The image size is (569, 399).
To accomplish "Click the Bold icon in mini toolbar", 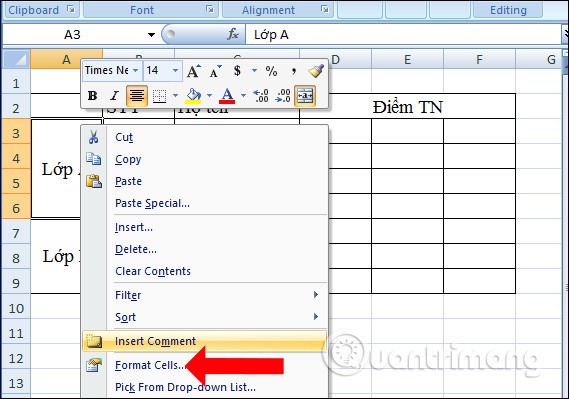I will click(x=93, y=96).
